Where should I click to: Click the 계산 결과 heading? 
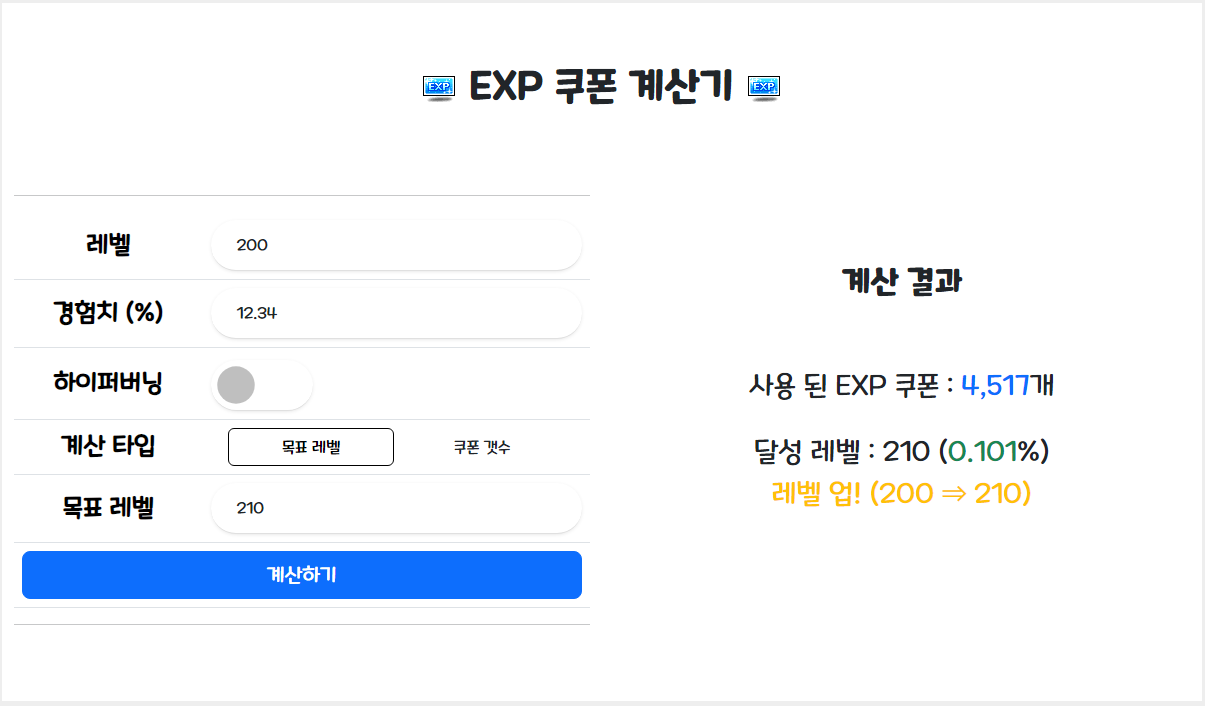[902, 282]
